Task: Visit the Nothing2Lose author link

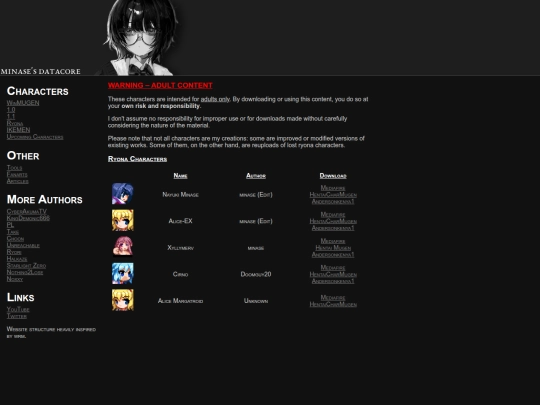Action: pyautogui.click(x=25, y=272)
